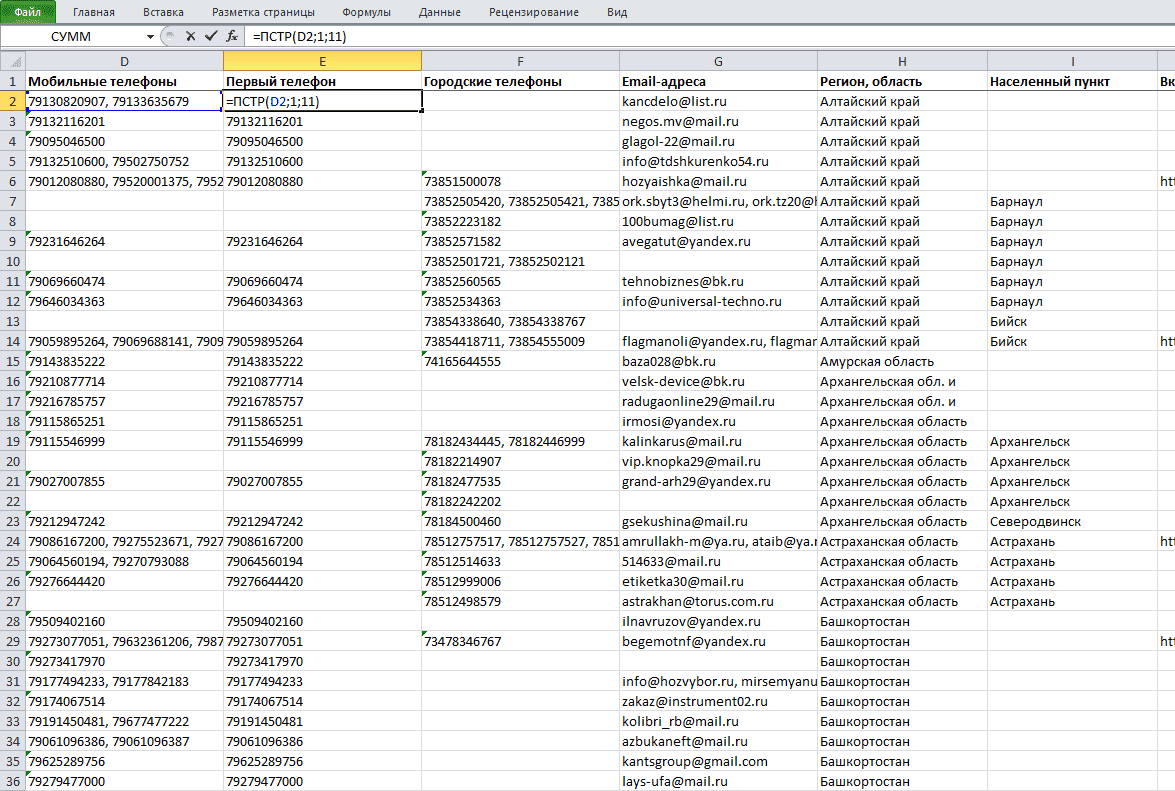Switch to the Главная ribbon tab
Screen dimensions: 1175x791
[x=94, y=12]
